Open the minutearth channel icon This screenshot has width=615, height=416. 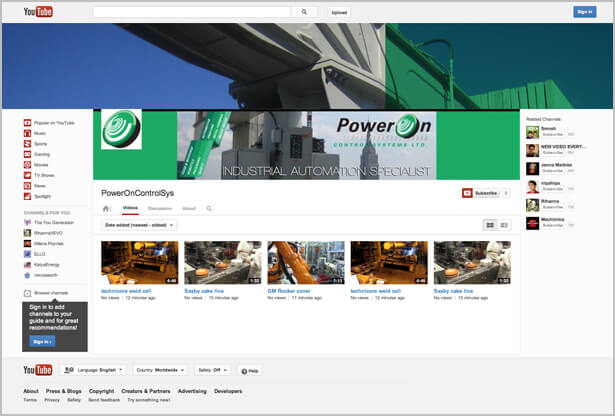click(x=27, y=275)
